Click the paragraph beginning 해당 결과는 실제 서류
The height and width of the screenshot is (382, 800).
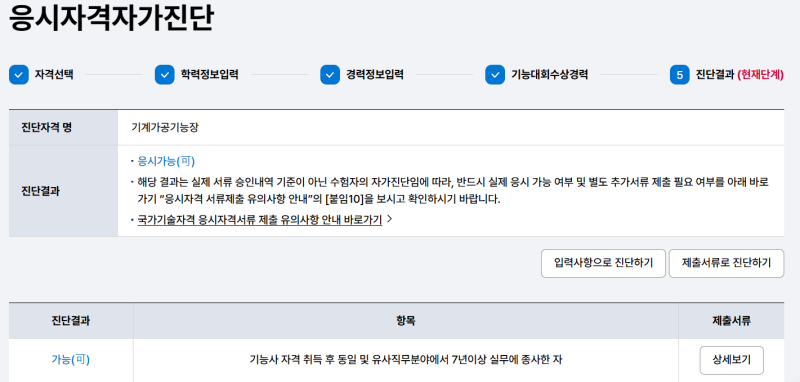click(x=453, y=190)
